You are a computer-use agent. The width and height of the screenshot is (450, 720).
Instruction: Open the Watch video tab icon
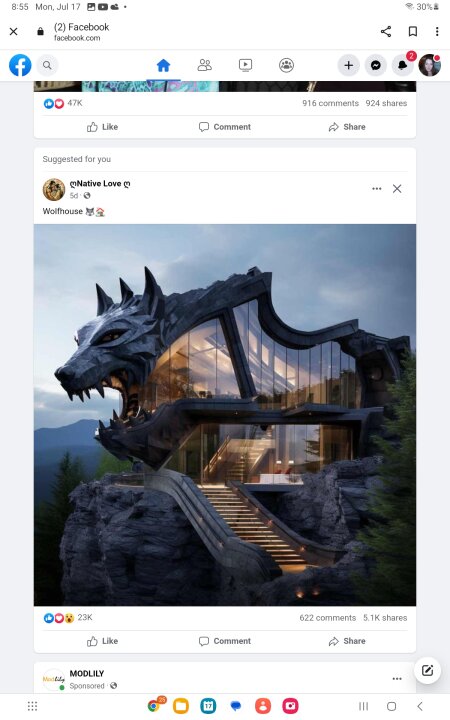tap(246, 65)
